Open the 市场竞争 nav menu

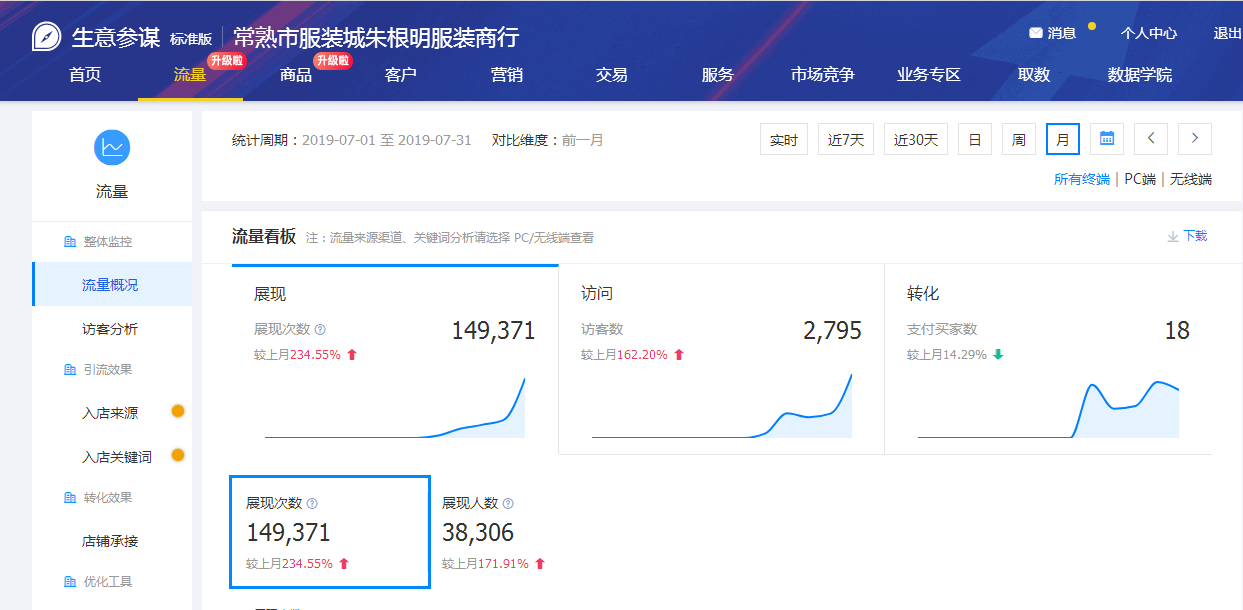click(823, 75)
